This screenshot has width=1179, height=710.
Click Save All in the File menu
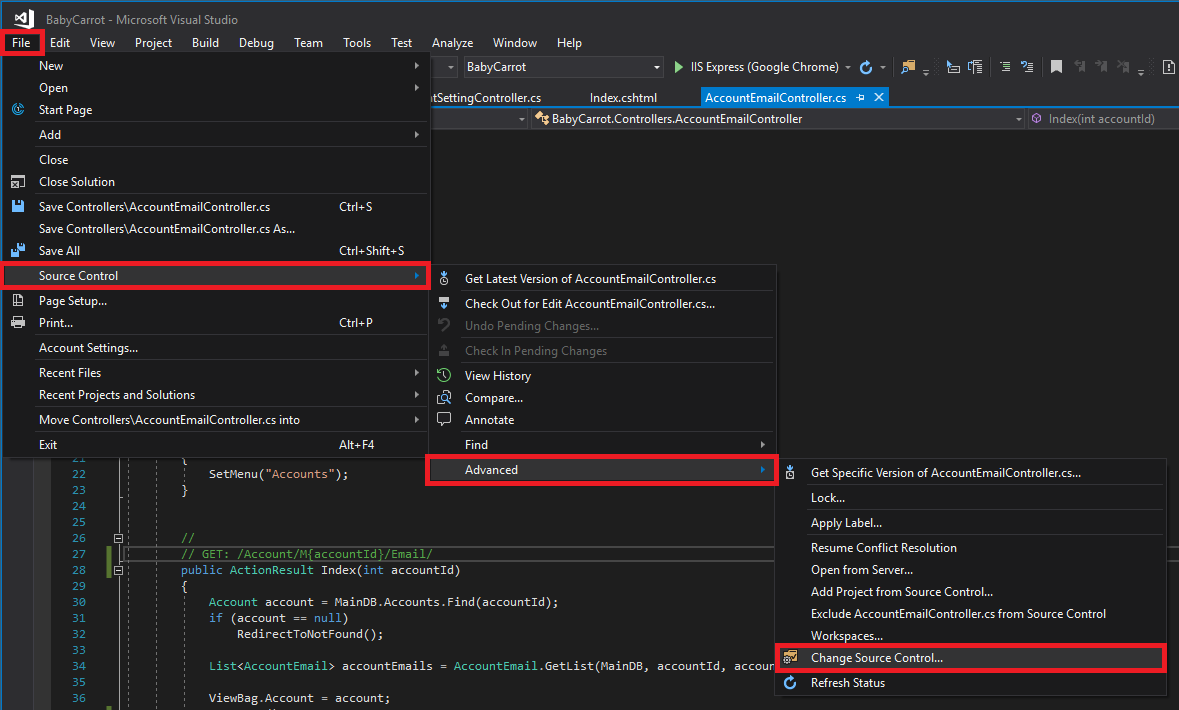pos(59,251)
